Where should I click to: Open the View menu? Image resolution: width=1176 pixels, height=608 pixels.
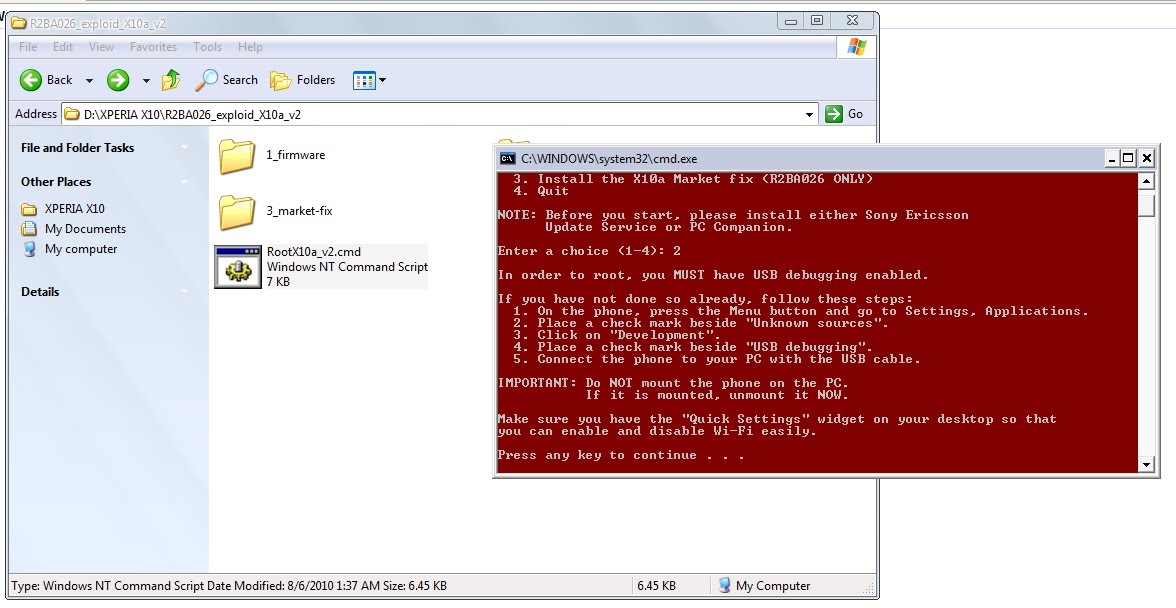point(101,46)
